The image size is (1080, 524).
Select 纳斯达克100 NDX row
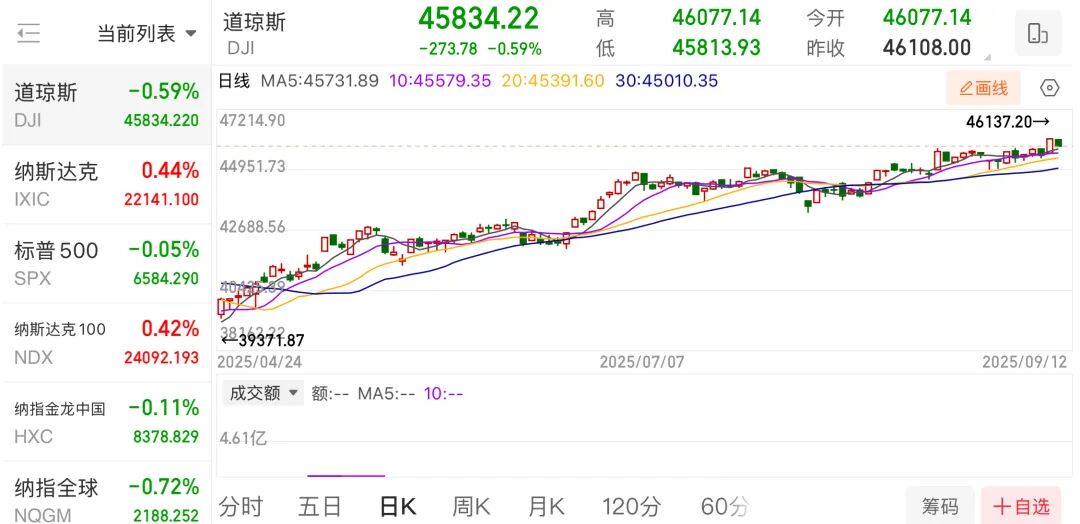tap(106, 343)
